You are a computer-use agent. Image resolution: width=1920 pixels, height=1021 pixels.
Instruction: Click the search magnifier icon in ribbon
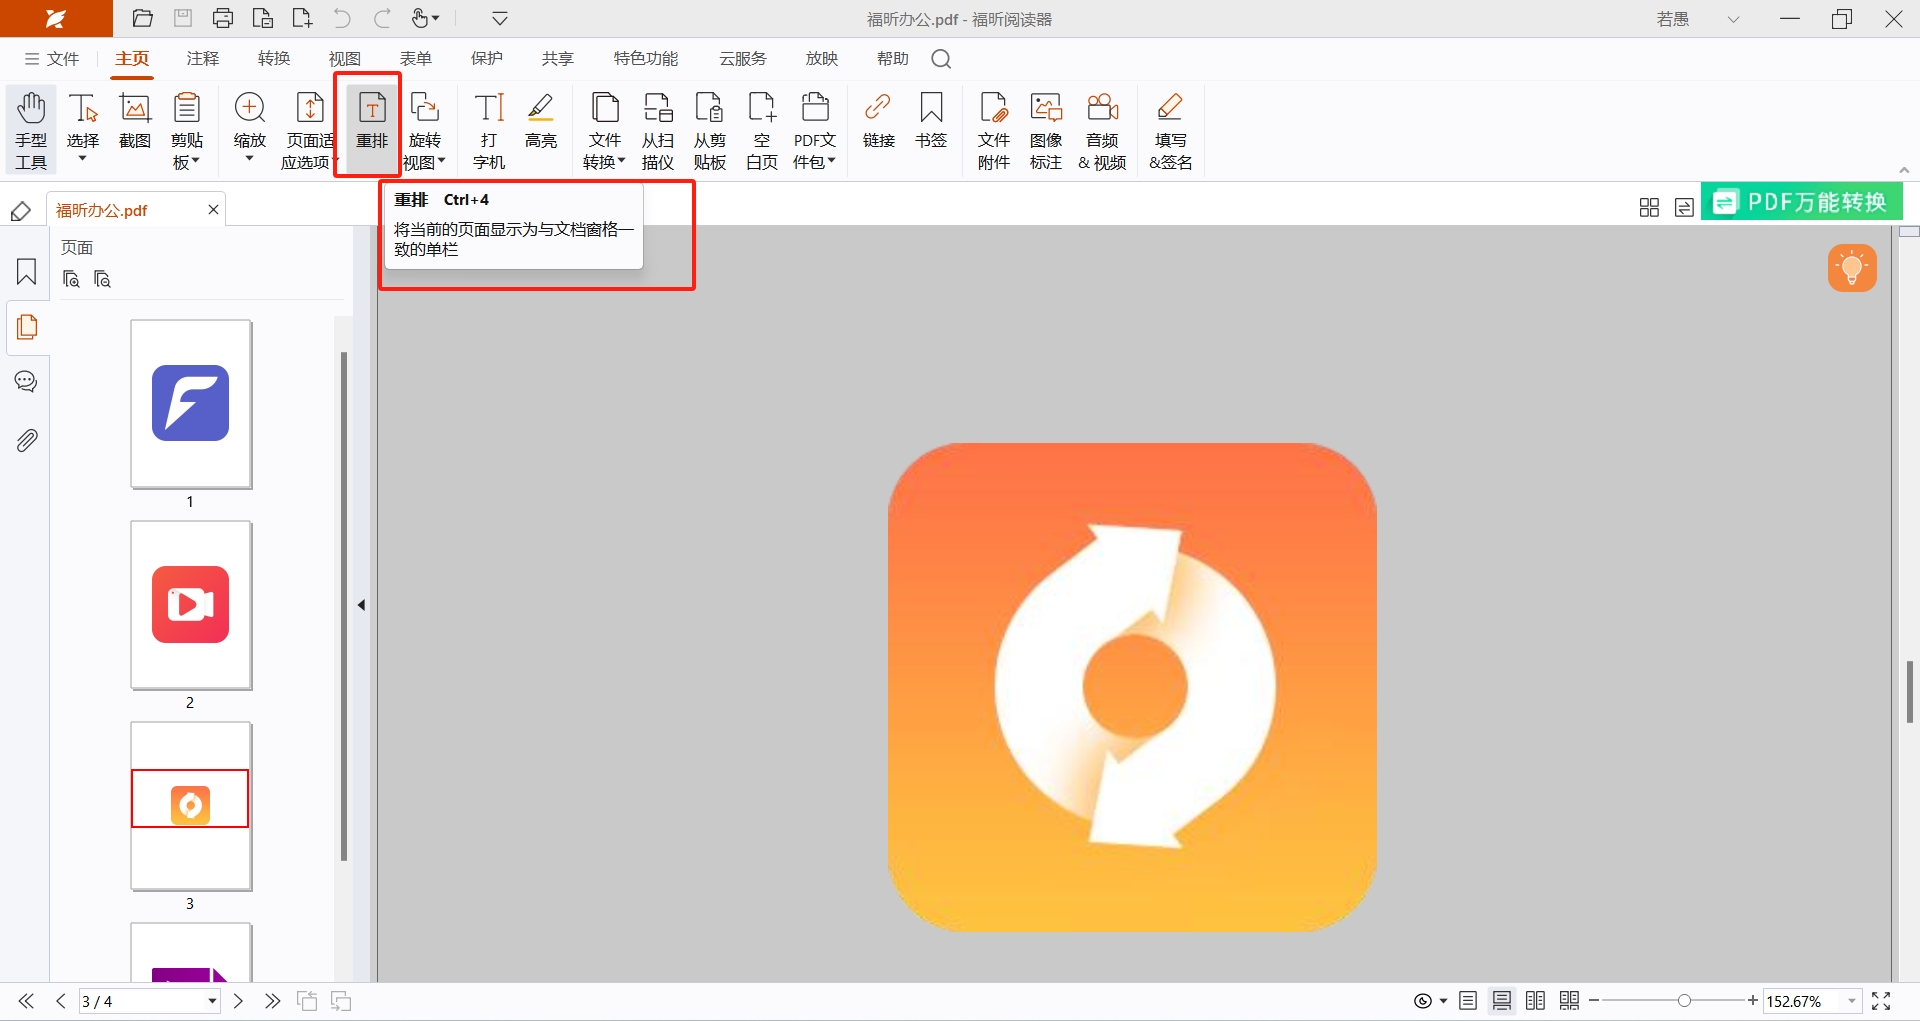point(941,59)
